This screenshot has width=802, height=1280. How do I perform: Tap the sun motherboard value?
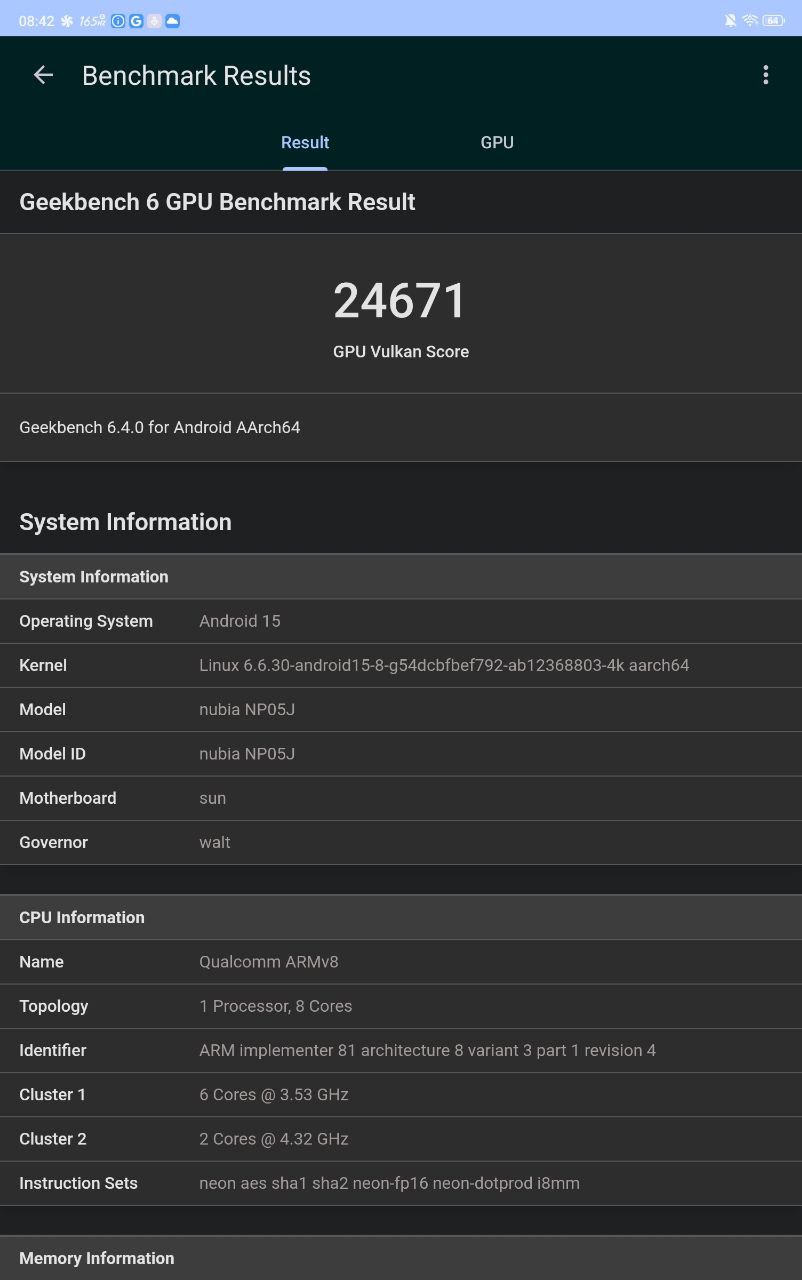[x=213, y=798]
